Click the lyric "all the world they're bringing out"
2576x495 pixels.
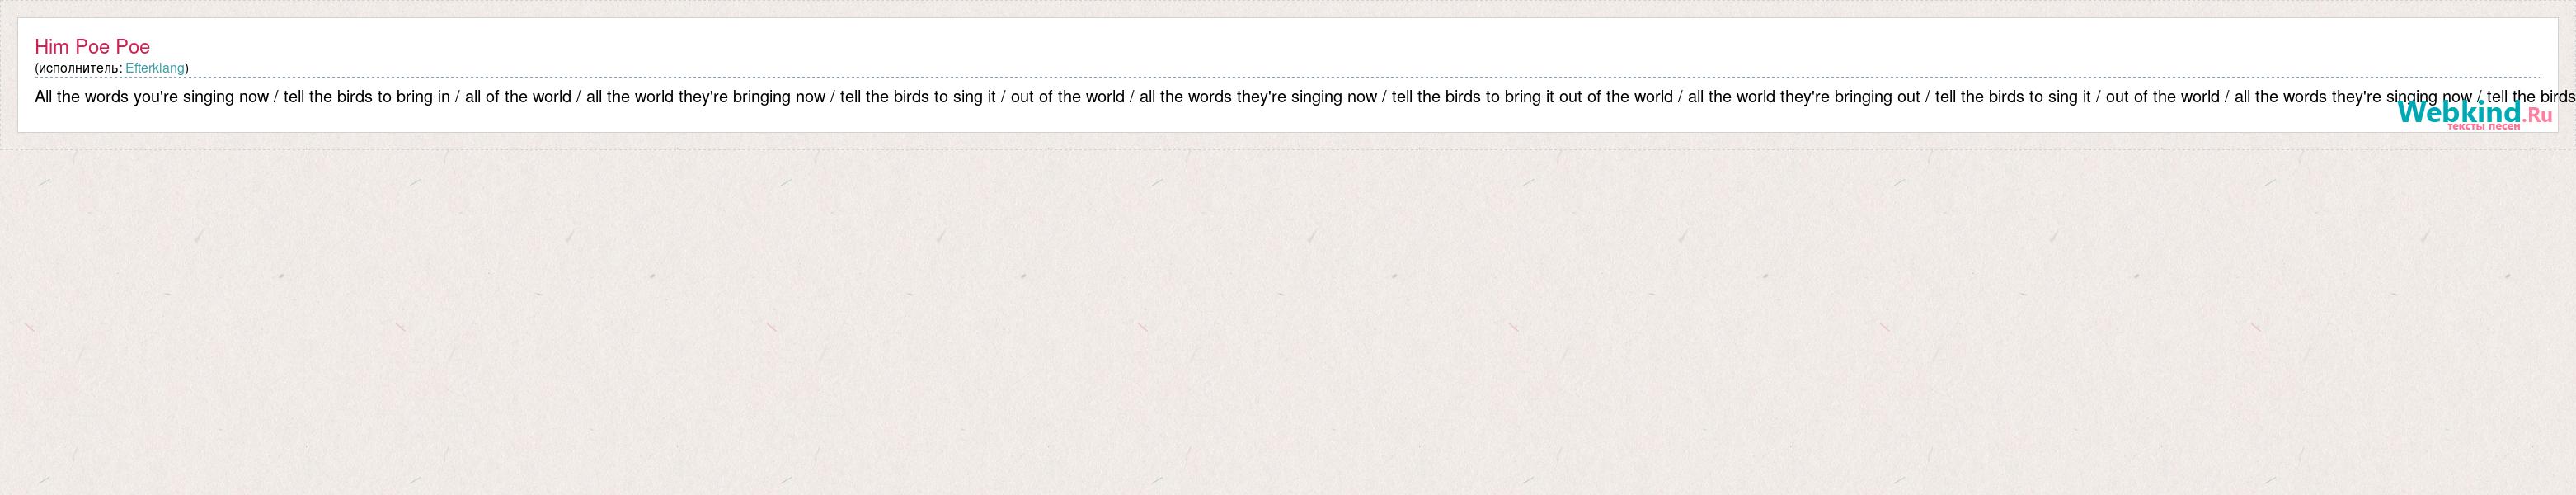[1804, 97]
